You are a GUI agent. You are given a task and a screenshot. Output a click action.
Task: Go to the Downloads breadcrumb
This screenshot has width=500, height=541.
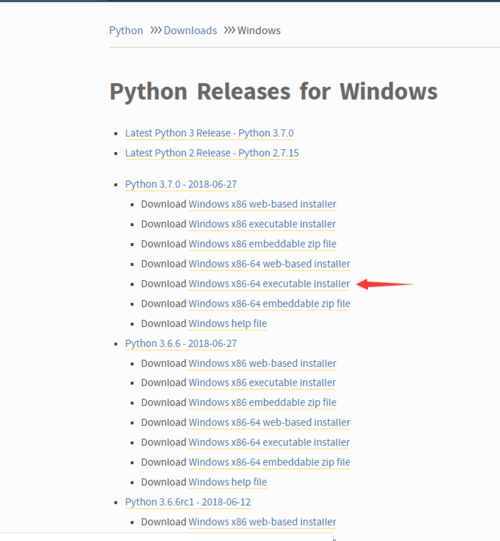point(190,30)
